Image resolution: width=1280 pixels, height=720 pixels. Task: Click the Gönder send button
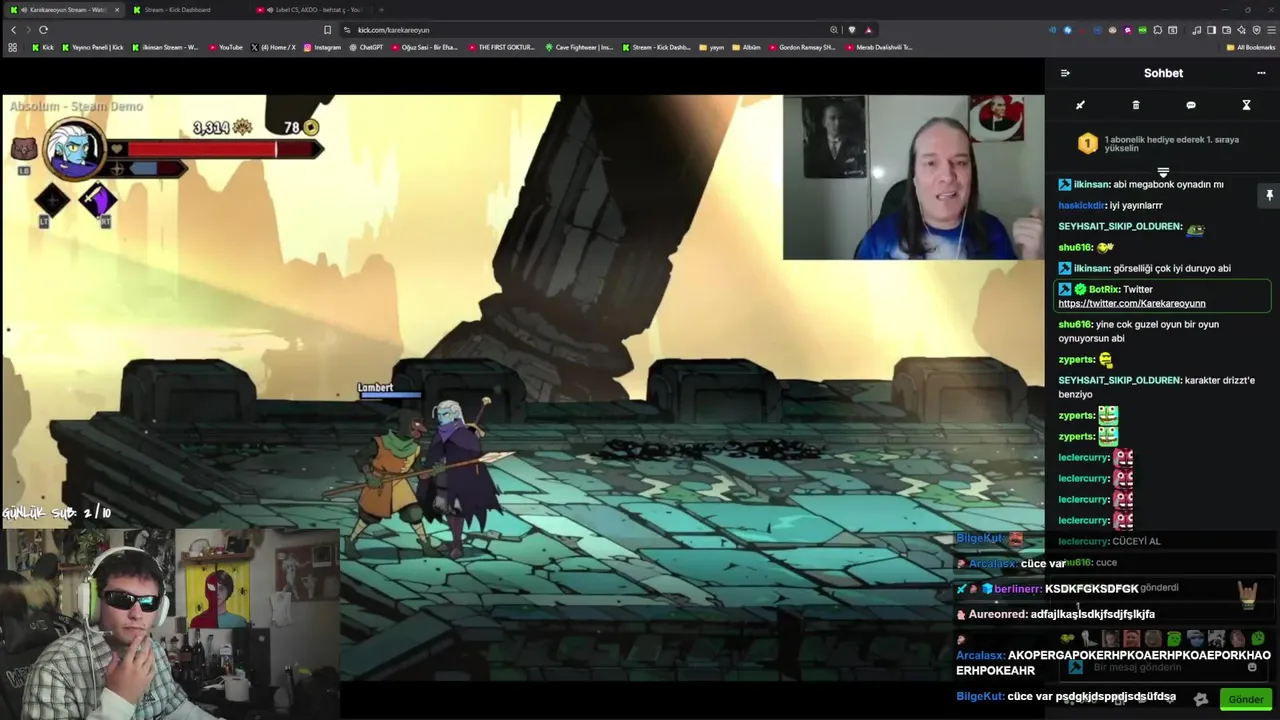(x=1246, y=699)
